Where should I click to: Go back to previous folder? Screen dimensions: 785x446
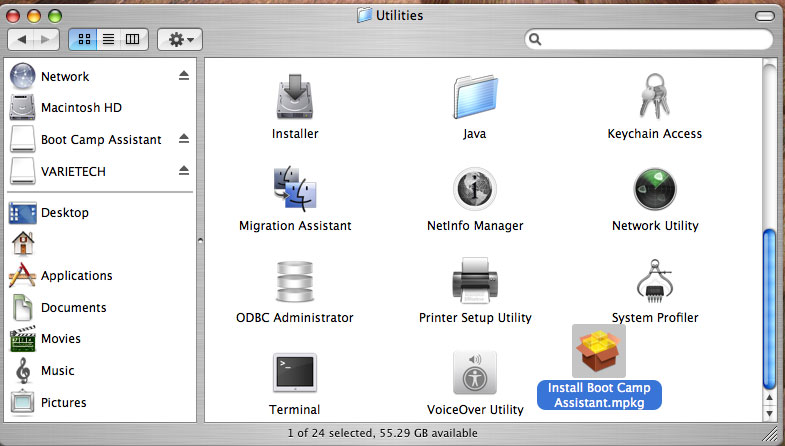click(x=22, y=39)
